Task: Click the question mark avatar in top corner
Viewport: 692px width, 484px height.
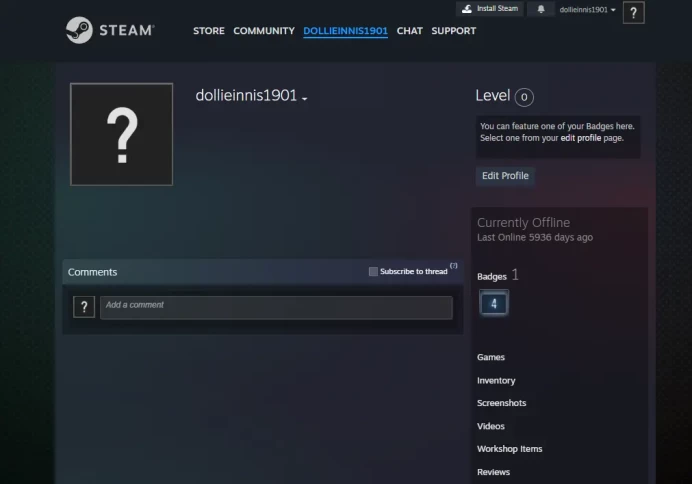Action: point(634,12)
